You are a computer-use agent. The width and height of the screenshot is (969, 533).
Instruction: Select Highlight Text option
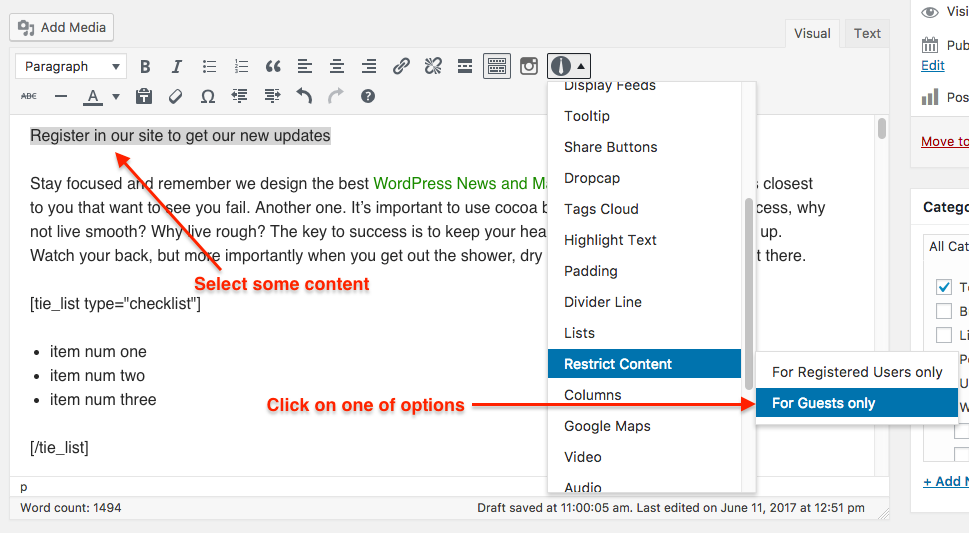pos(645,240)
